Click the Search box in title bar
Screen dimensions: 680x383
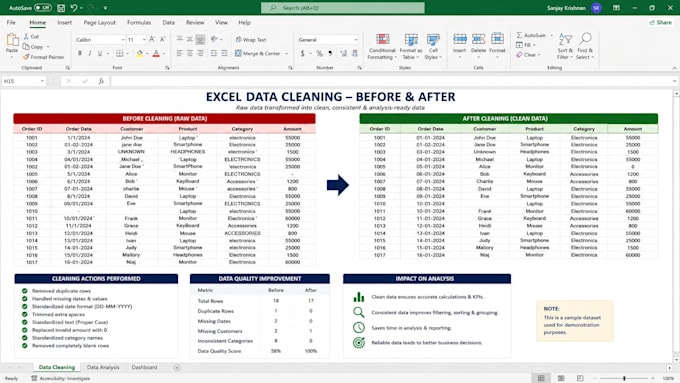tap(343, 8)
